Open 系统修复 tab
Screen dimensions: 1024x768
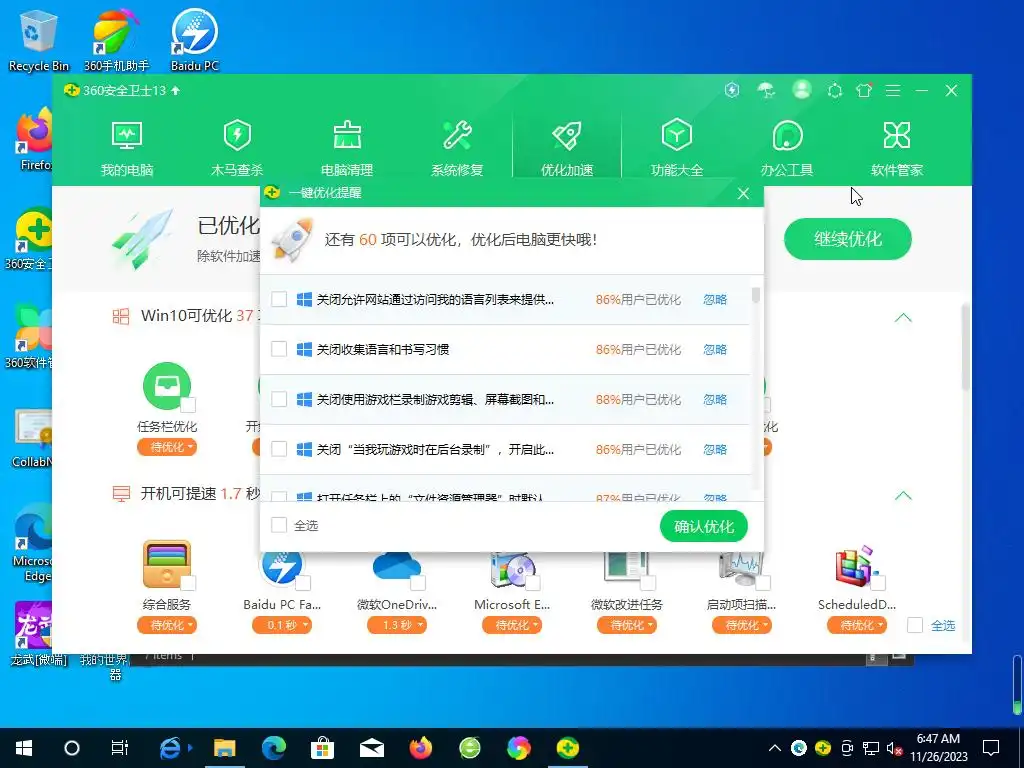pyautogui.click(x=457, y=149)
